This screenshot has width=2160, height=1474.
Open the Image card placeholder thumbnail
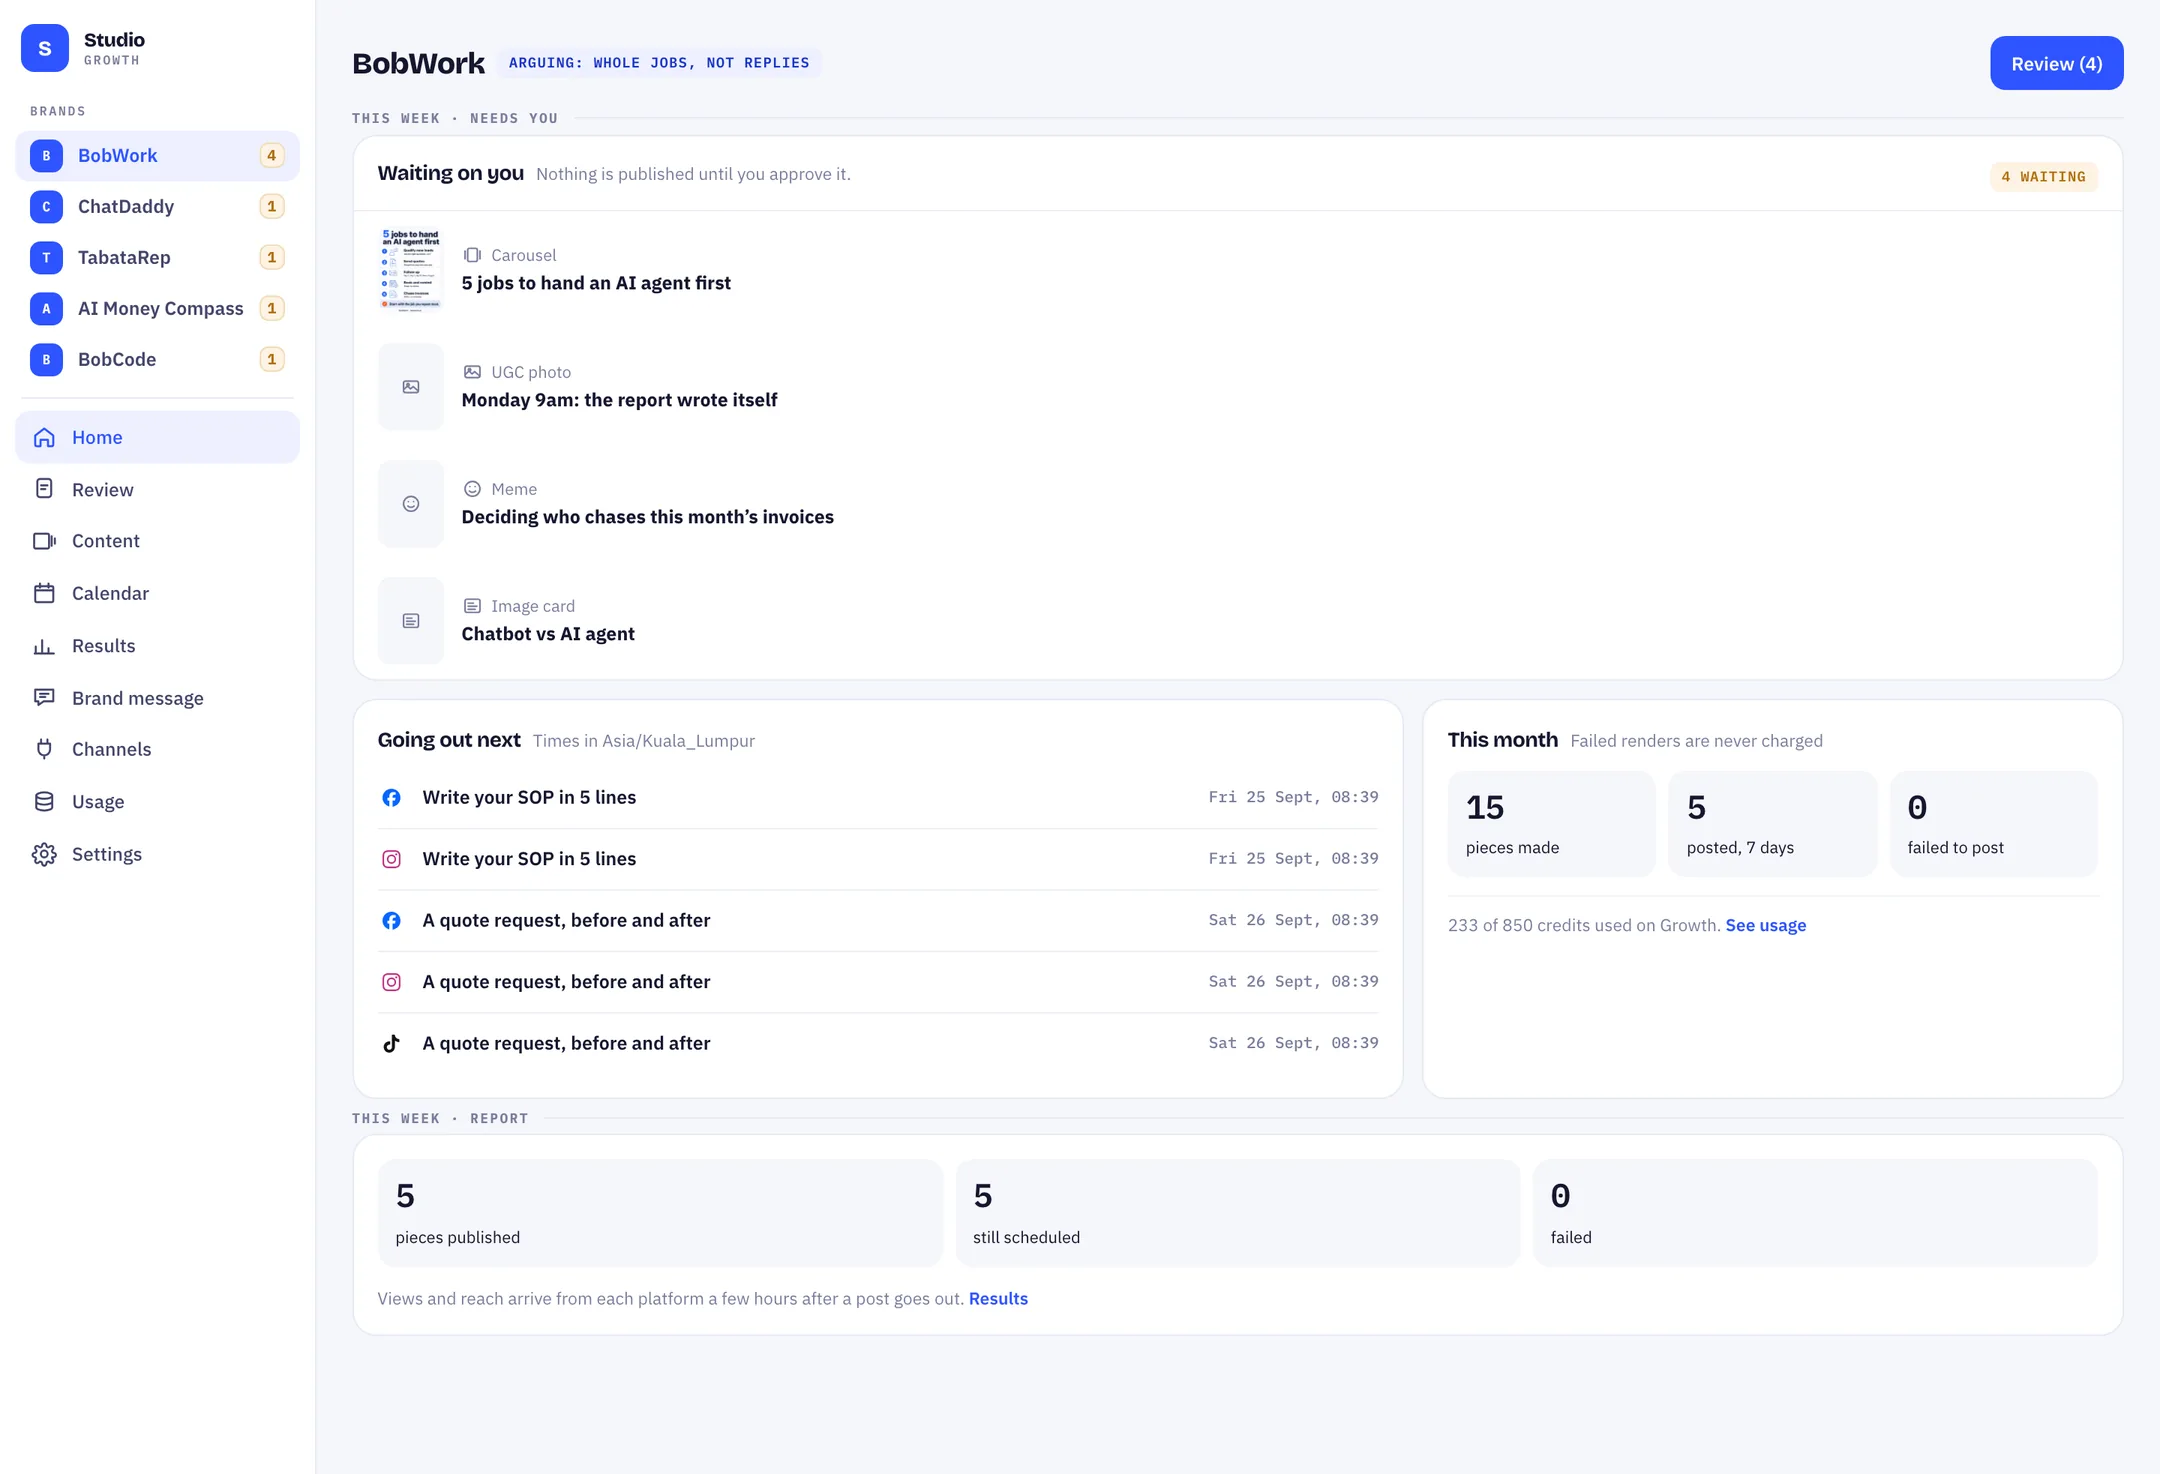pyautogui.click(x=411, y=621)
